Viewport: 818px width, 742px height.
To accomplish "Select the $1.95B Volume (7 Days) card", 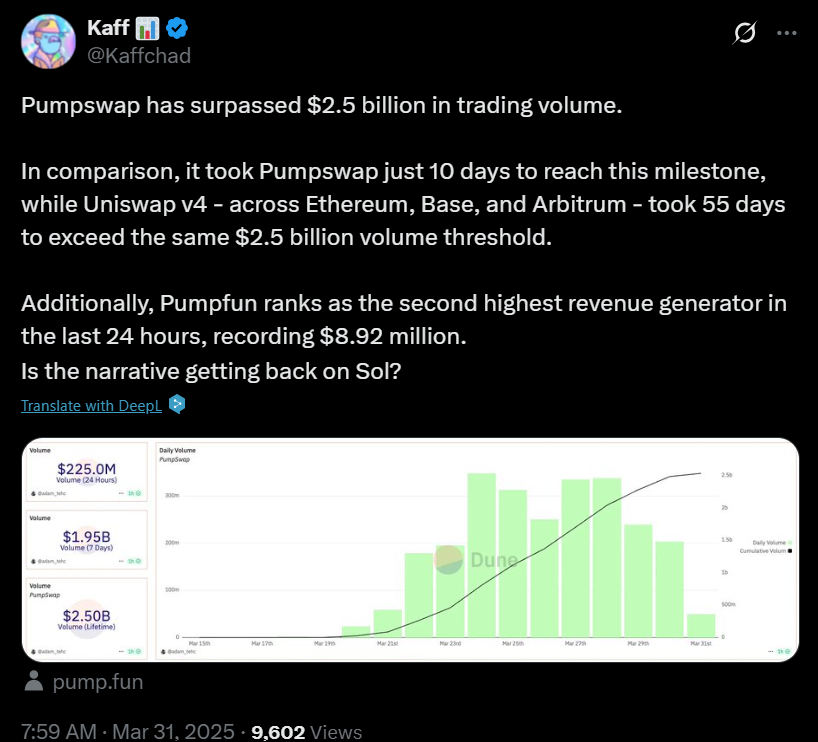I will coord(87,540).
